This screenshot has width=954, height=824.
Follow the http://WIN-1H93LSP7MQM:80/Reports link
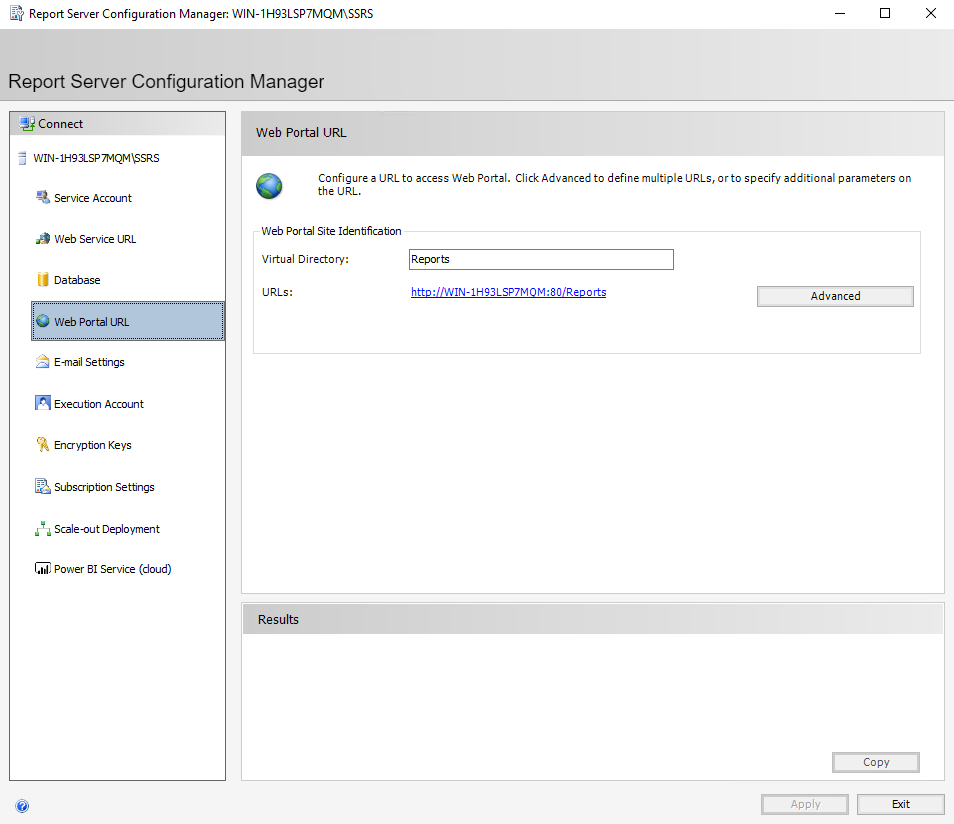[508, 292]
